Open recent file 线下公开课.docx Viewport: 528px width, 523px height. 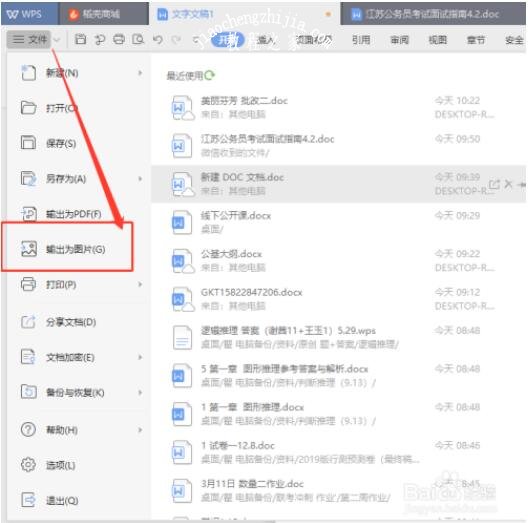tap(338, 222)
